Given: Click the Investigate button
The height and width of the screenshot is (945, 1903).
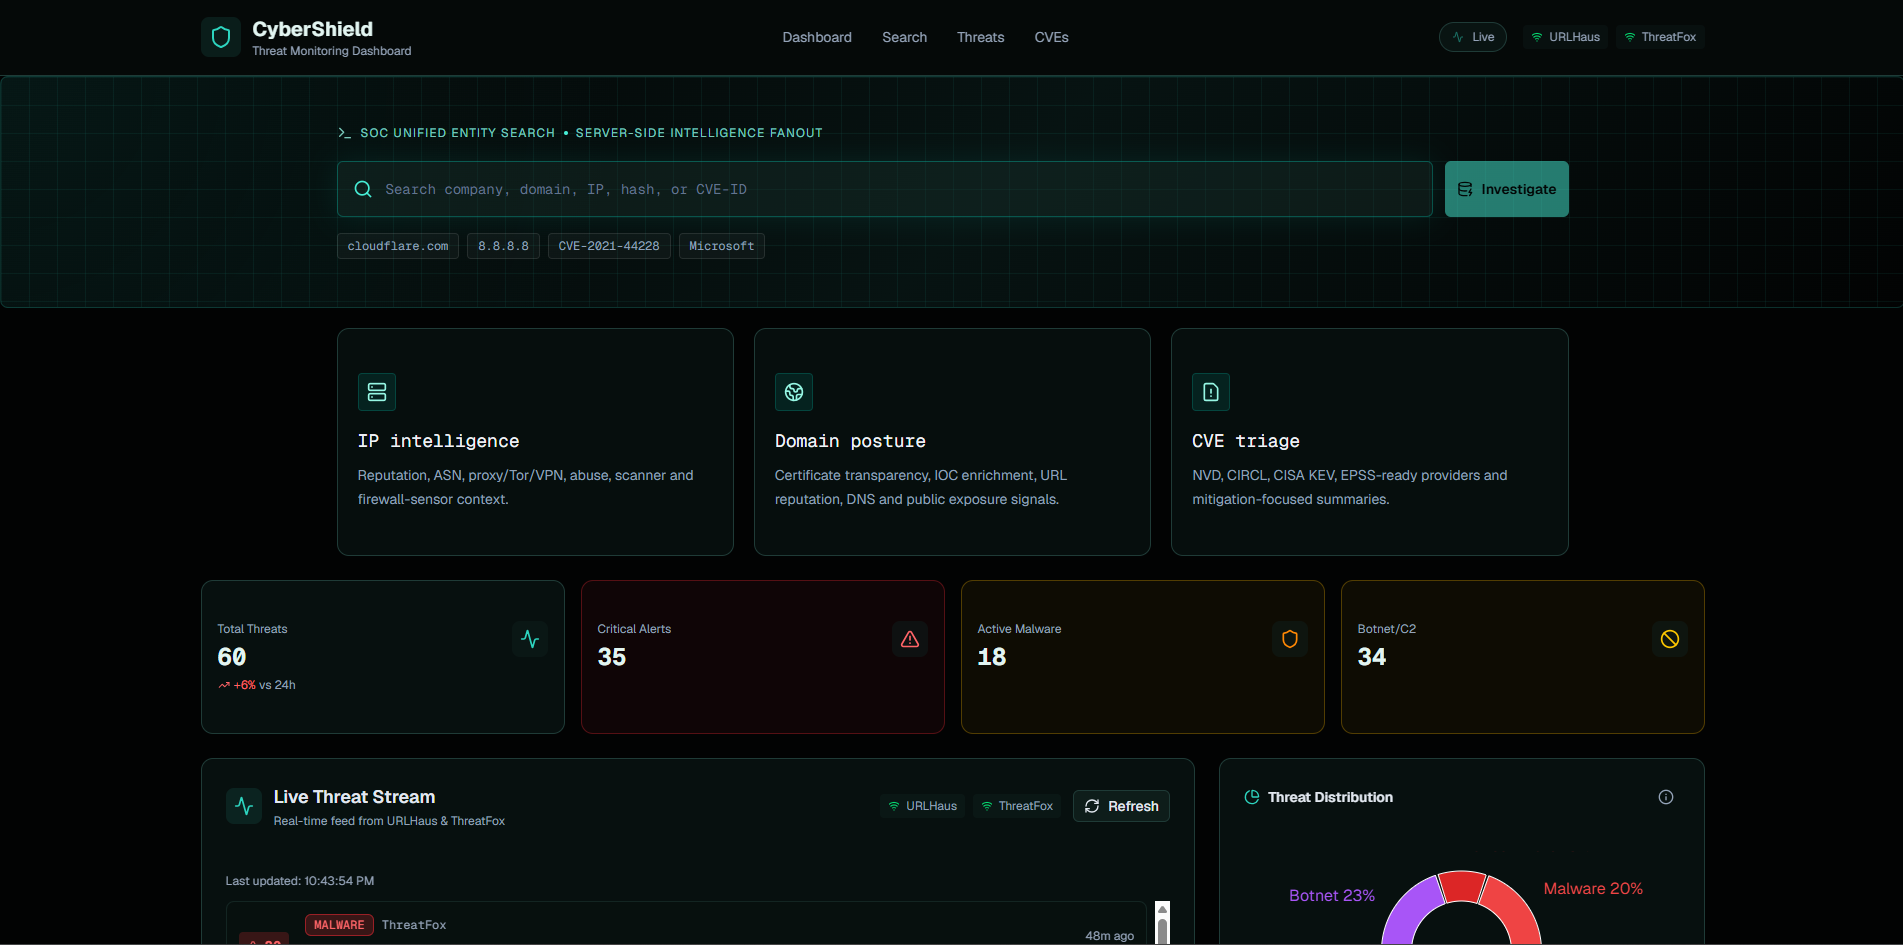Looking at the screenshot, I should coord(1507,189).
